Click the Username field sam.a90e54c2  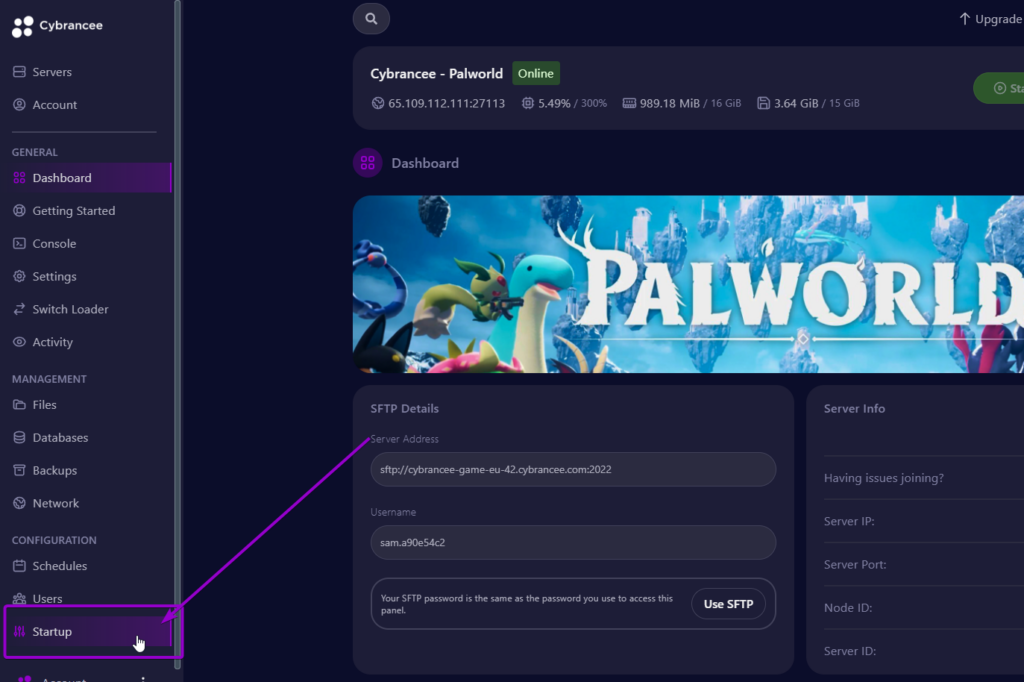click(573, 542)
